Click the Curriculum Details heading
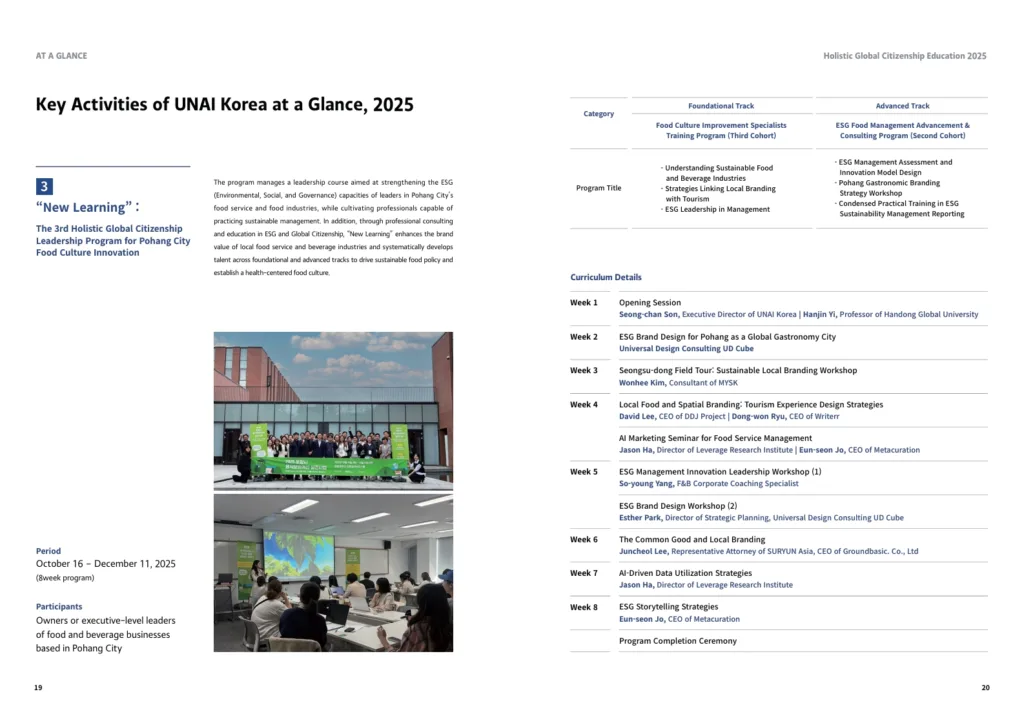The width and height of the screenshot is (1024, 725). tap(606, 277)
